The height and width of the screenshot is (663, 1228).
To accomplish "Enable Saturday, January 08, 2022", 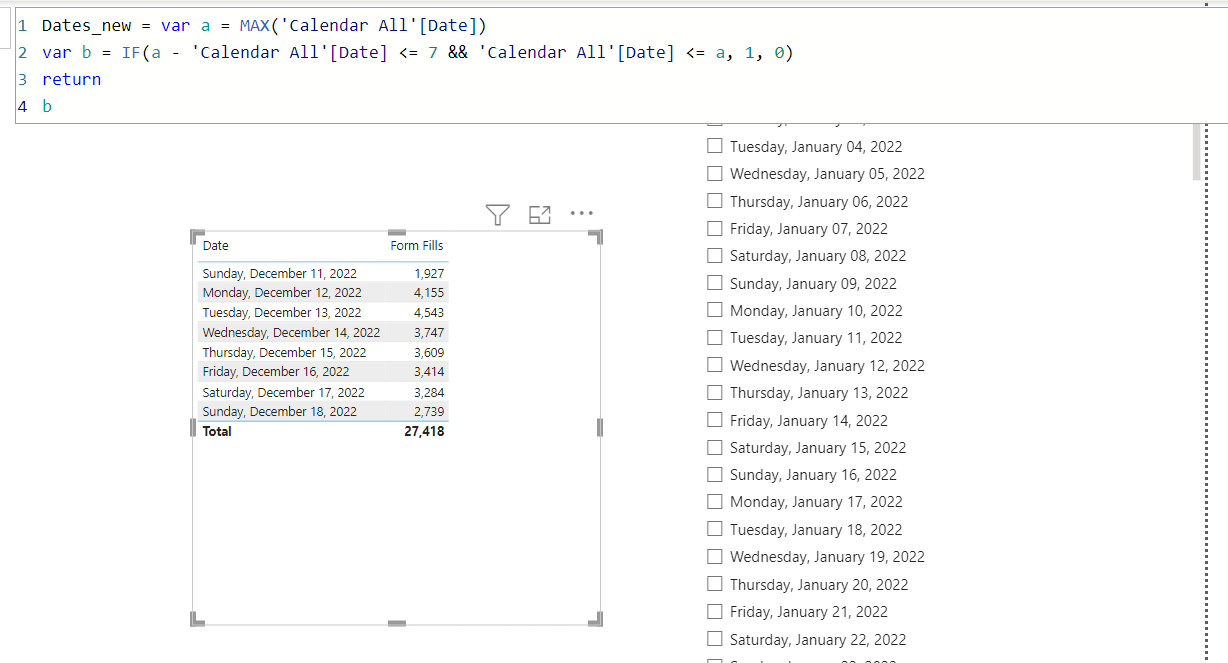I will pos(714,255).
